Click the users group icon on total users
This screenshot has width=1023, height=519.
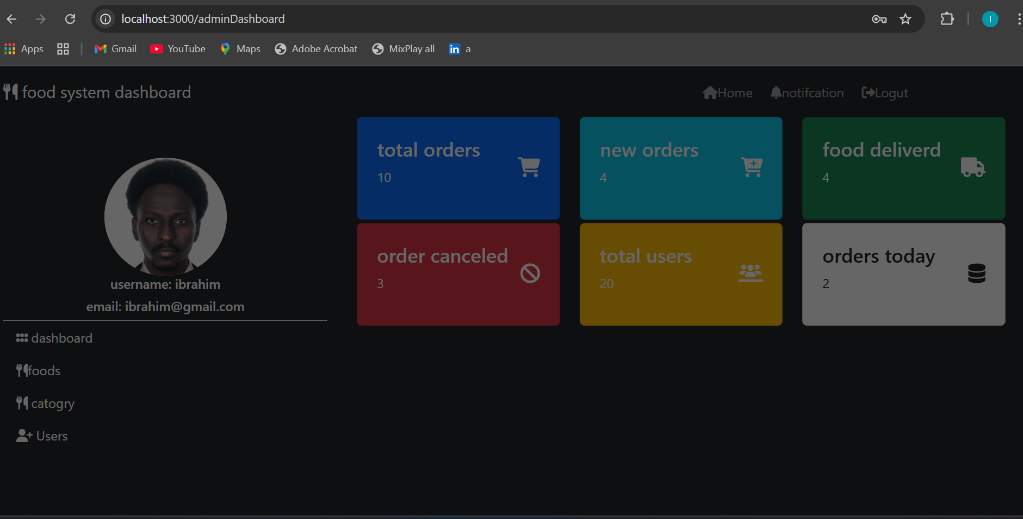[x=750, y=272]
